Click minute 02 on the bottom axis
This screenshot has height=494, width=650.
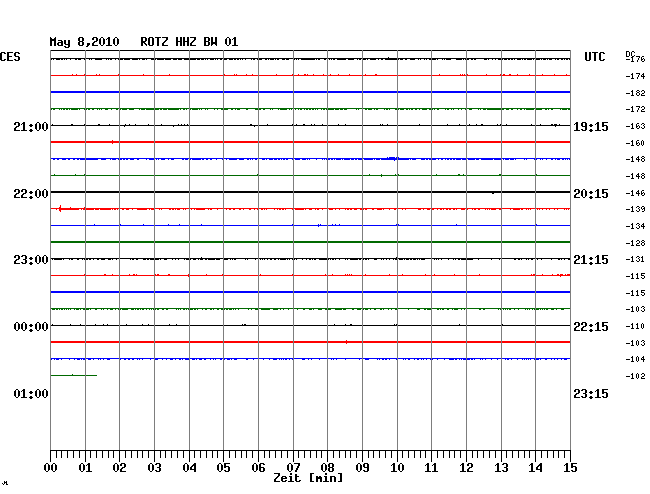119,468
